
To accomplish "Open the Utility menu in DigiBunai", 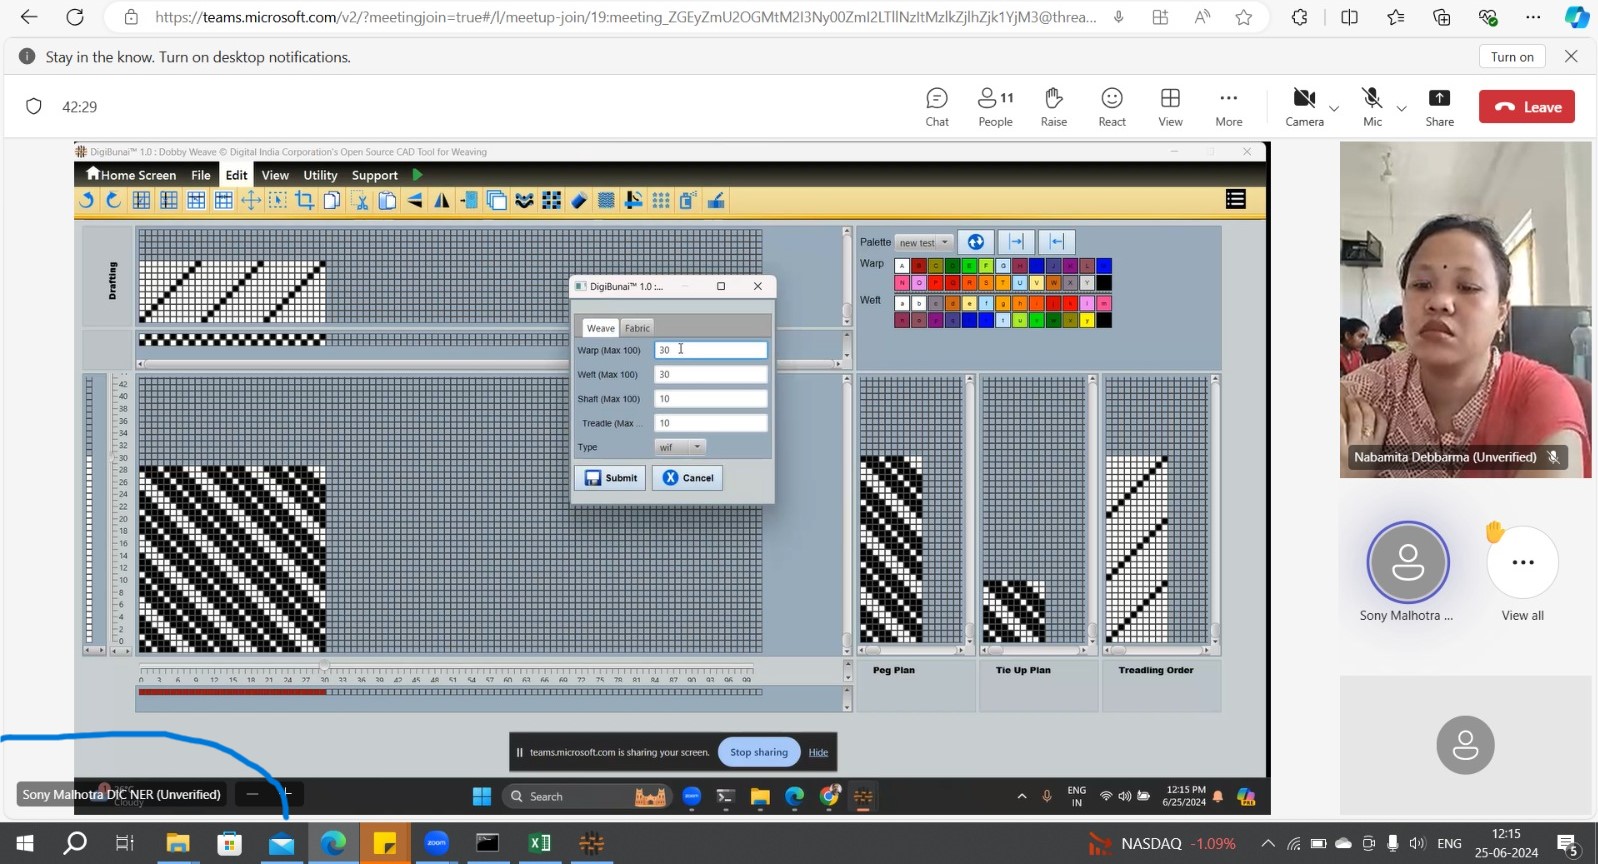I will (320, 175).
